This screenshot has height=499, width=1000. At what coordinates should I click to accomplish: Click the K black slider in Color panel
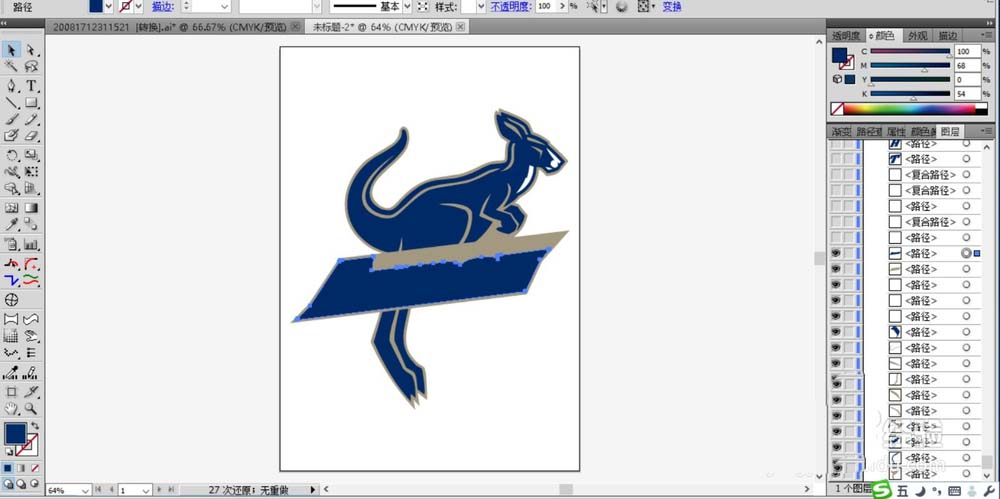tap(910, 94)
